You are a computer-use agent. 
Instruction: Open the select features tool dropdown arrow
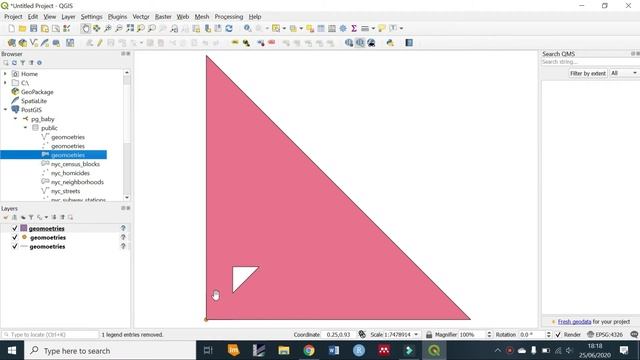pyautogui.click(x=284, y=28)
